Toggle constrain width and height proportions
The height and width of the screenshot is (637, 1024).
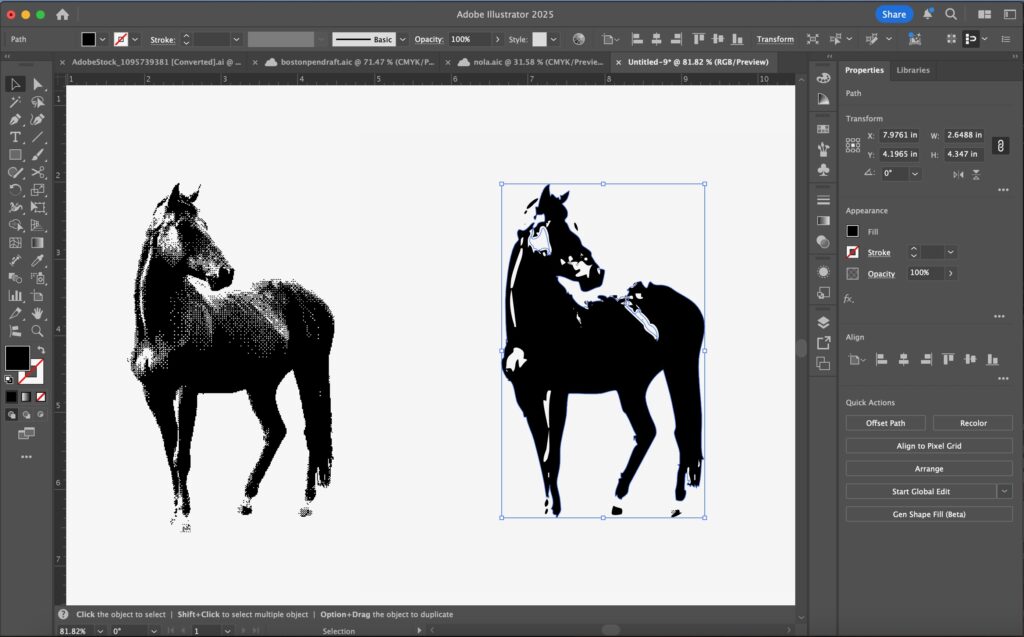[x=1001, y=146]
